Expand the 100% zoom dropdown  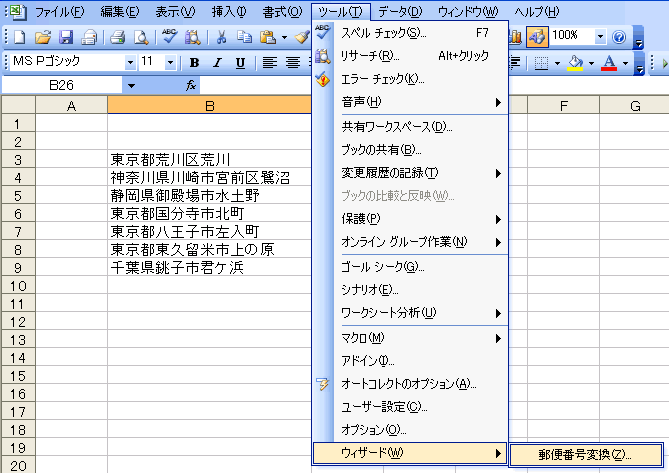point(600,36)
